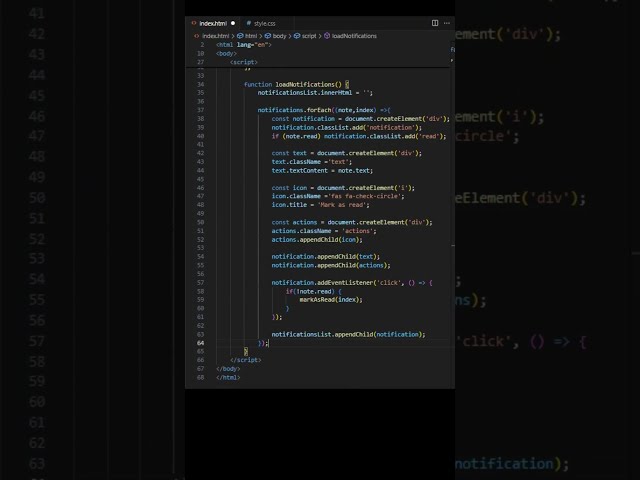
Task: Switch to the index.html editor tab
Action: tap(213, 23)
